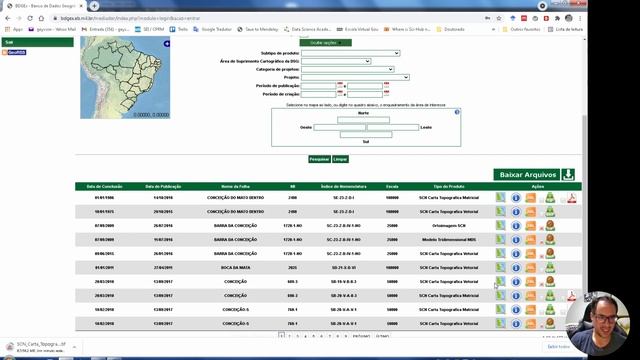The width and height of the screenshot is (640, 360).
Task: Click the Período de criação start date field
Action: (318, 94)
